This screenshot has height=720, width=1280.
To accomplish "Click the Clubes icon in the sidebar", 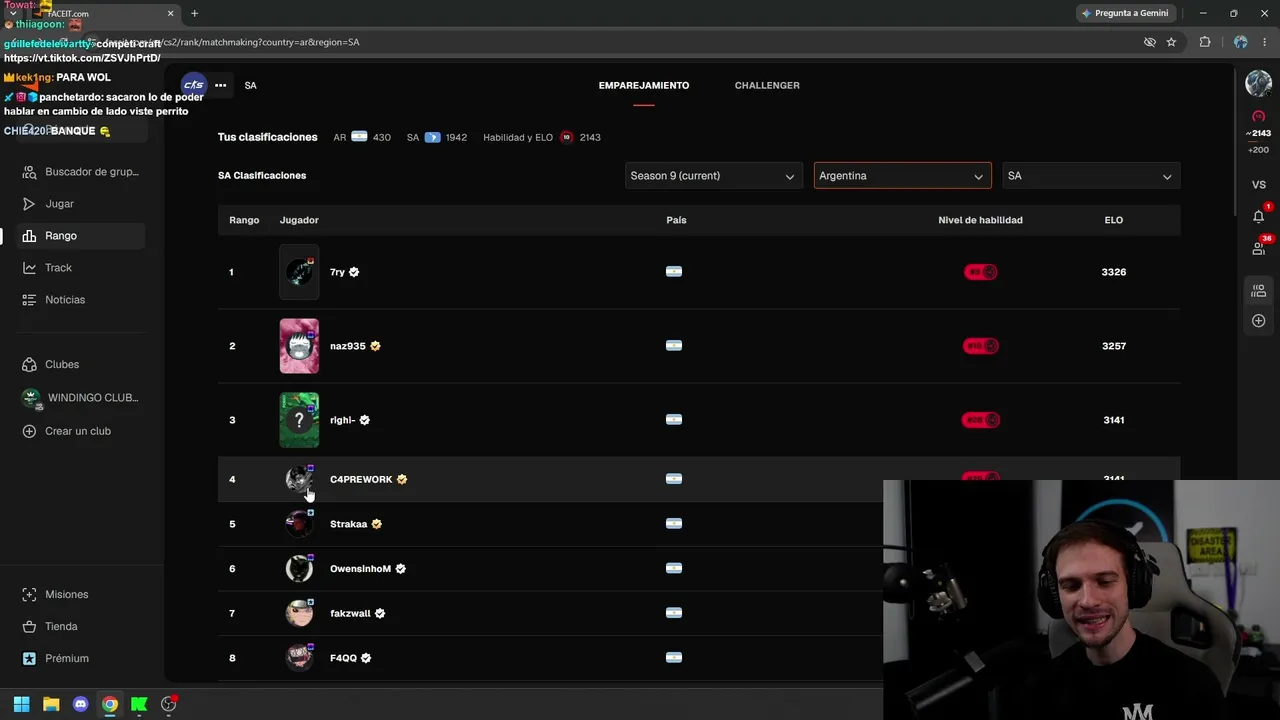I will pyautogui.click(x=29, y=365).
